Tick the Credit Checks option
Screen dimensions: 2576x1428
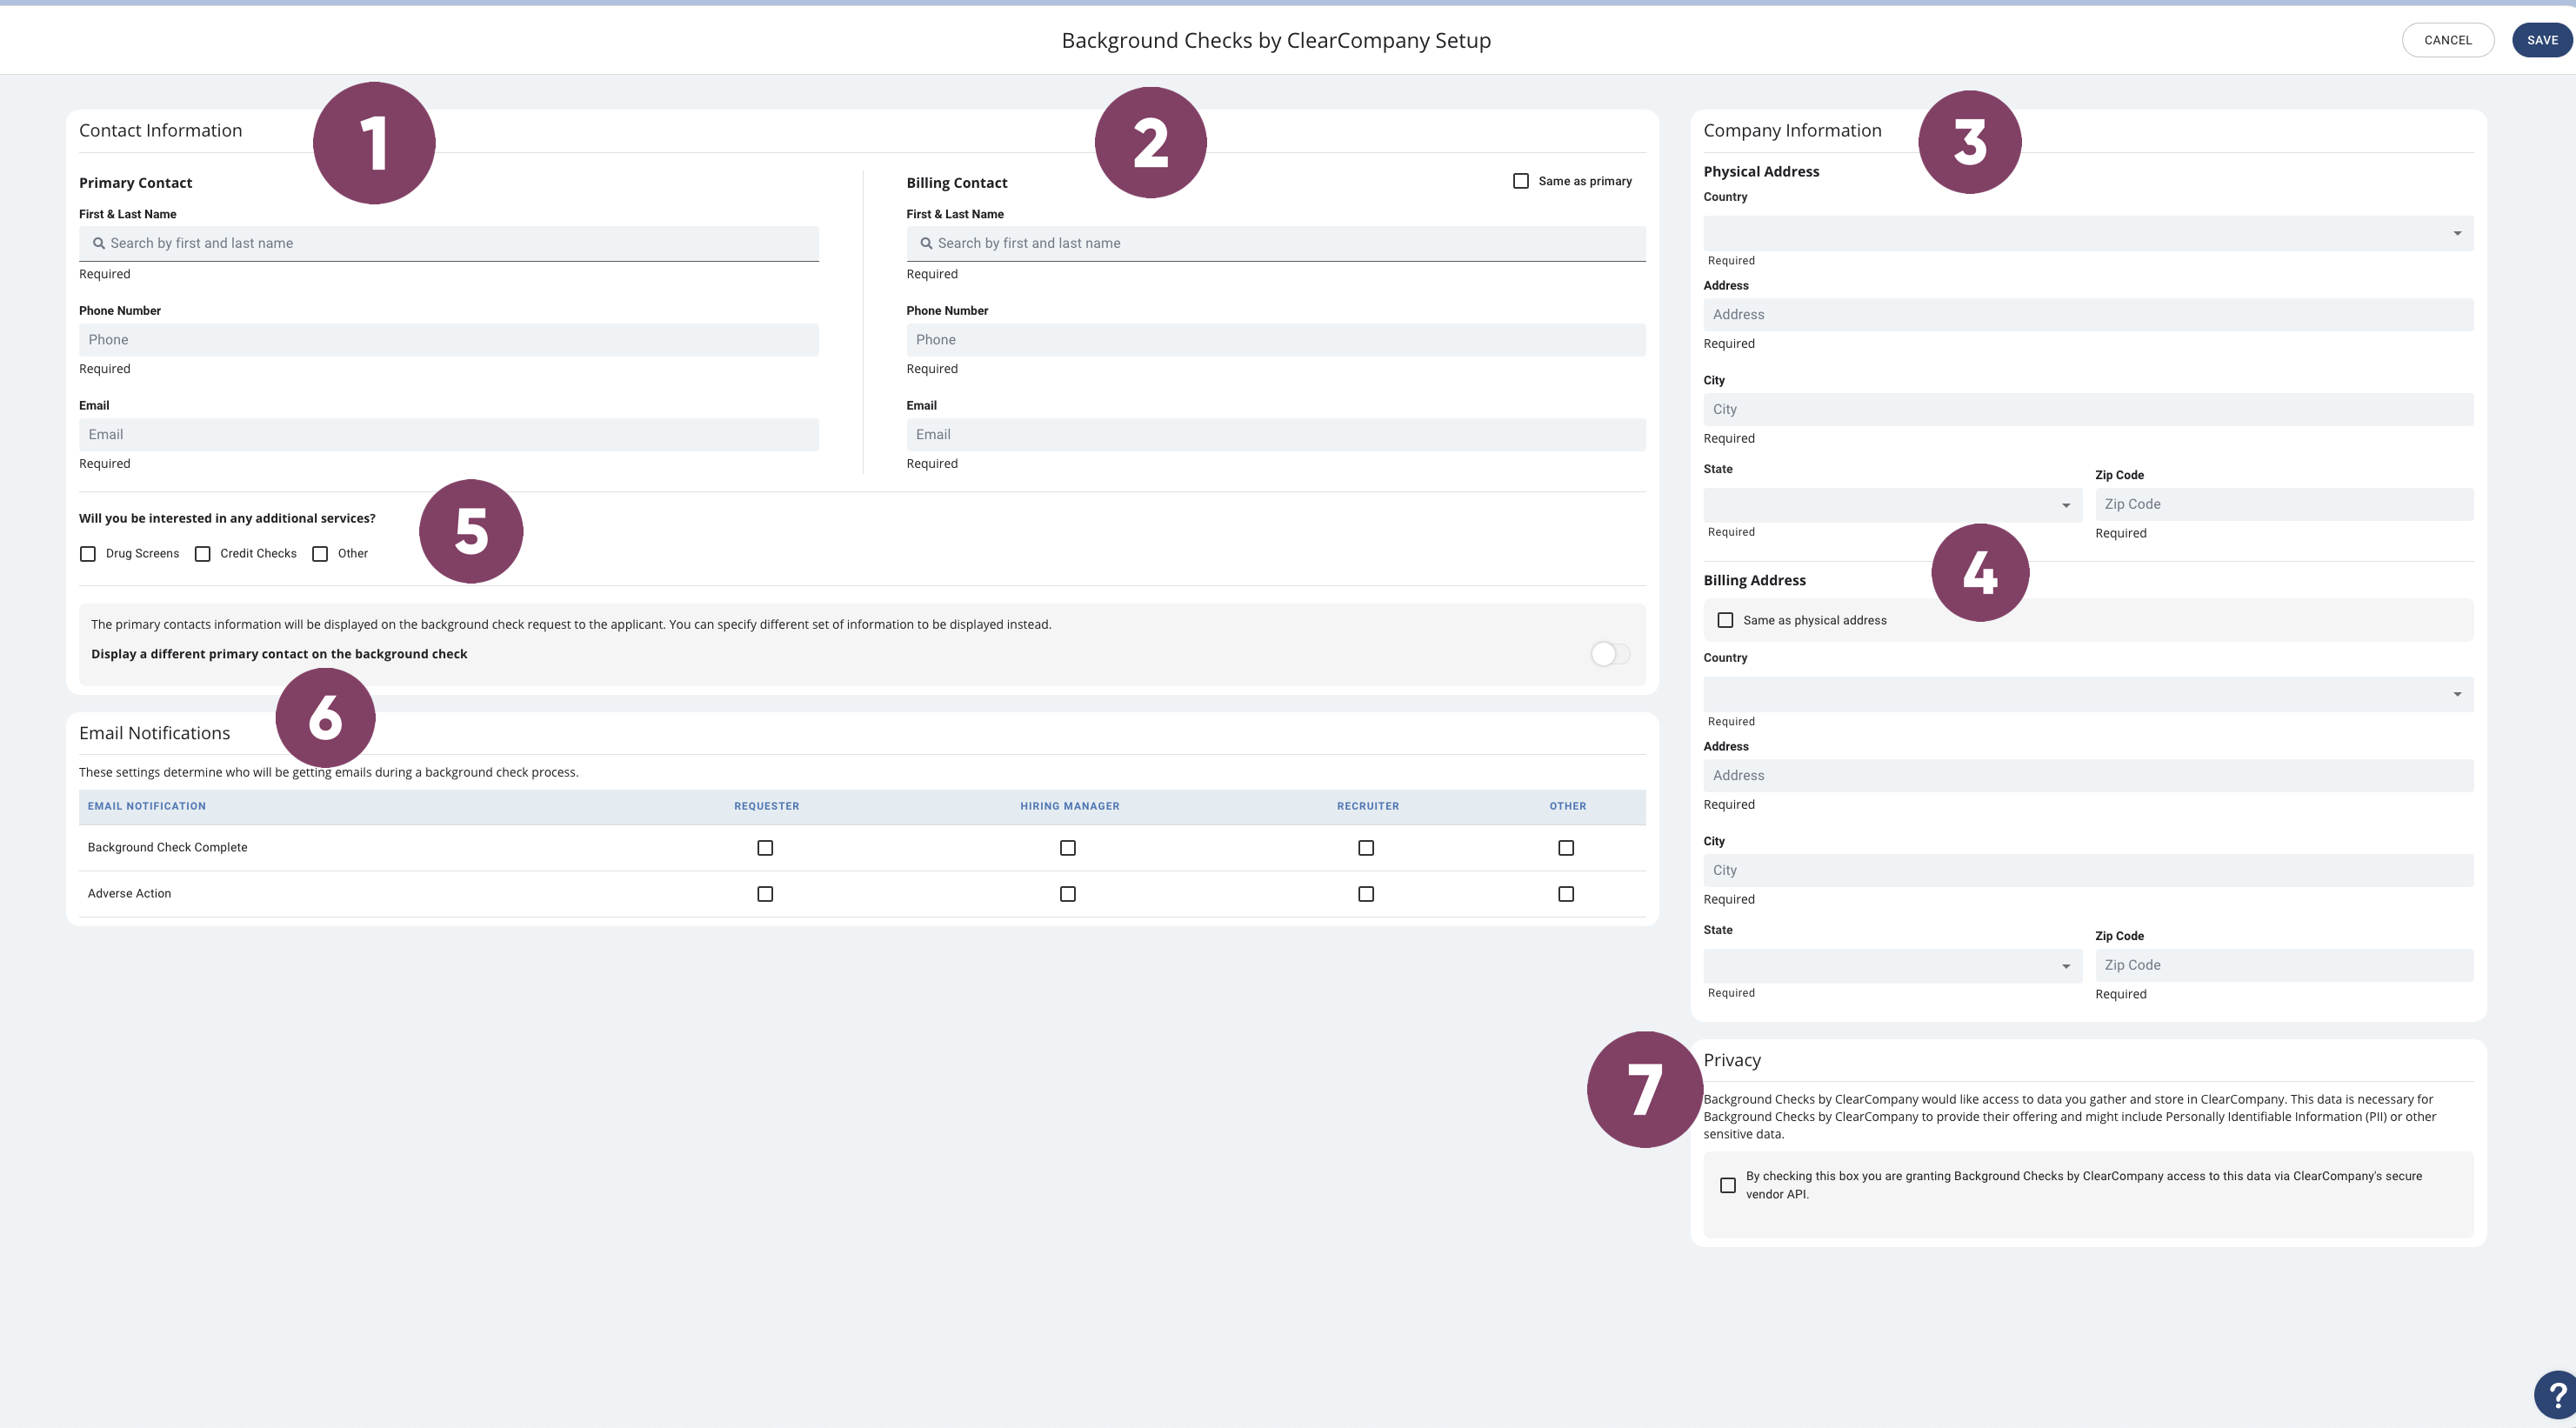click(203, 554)
